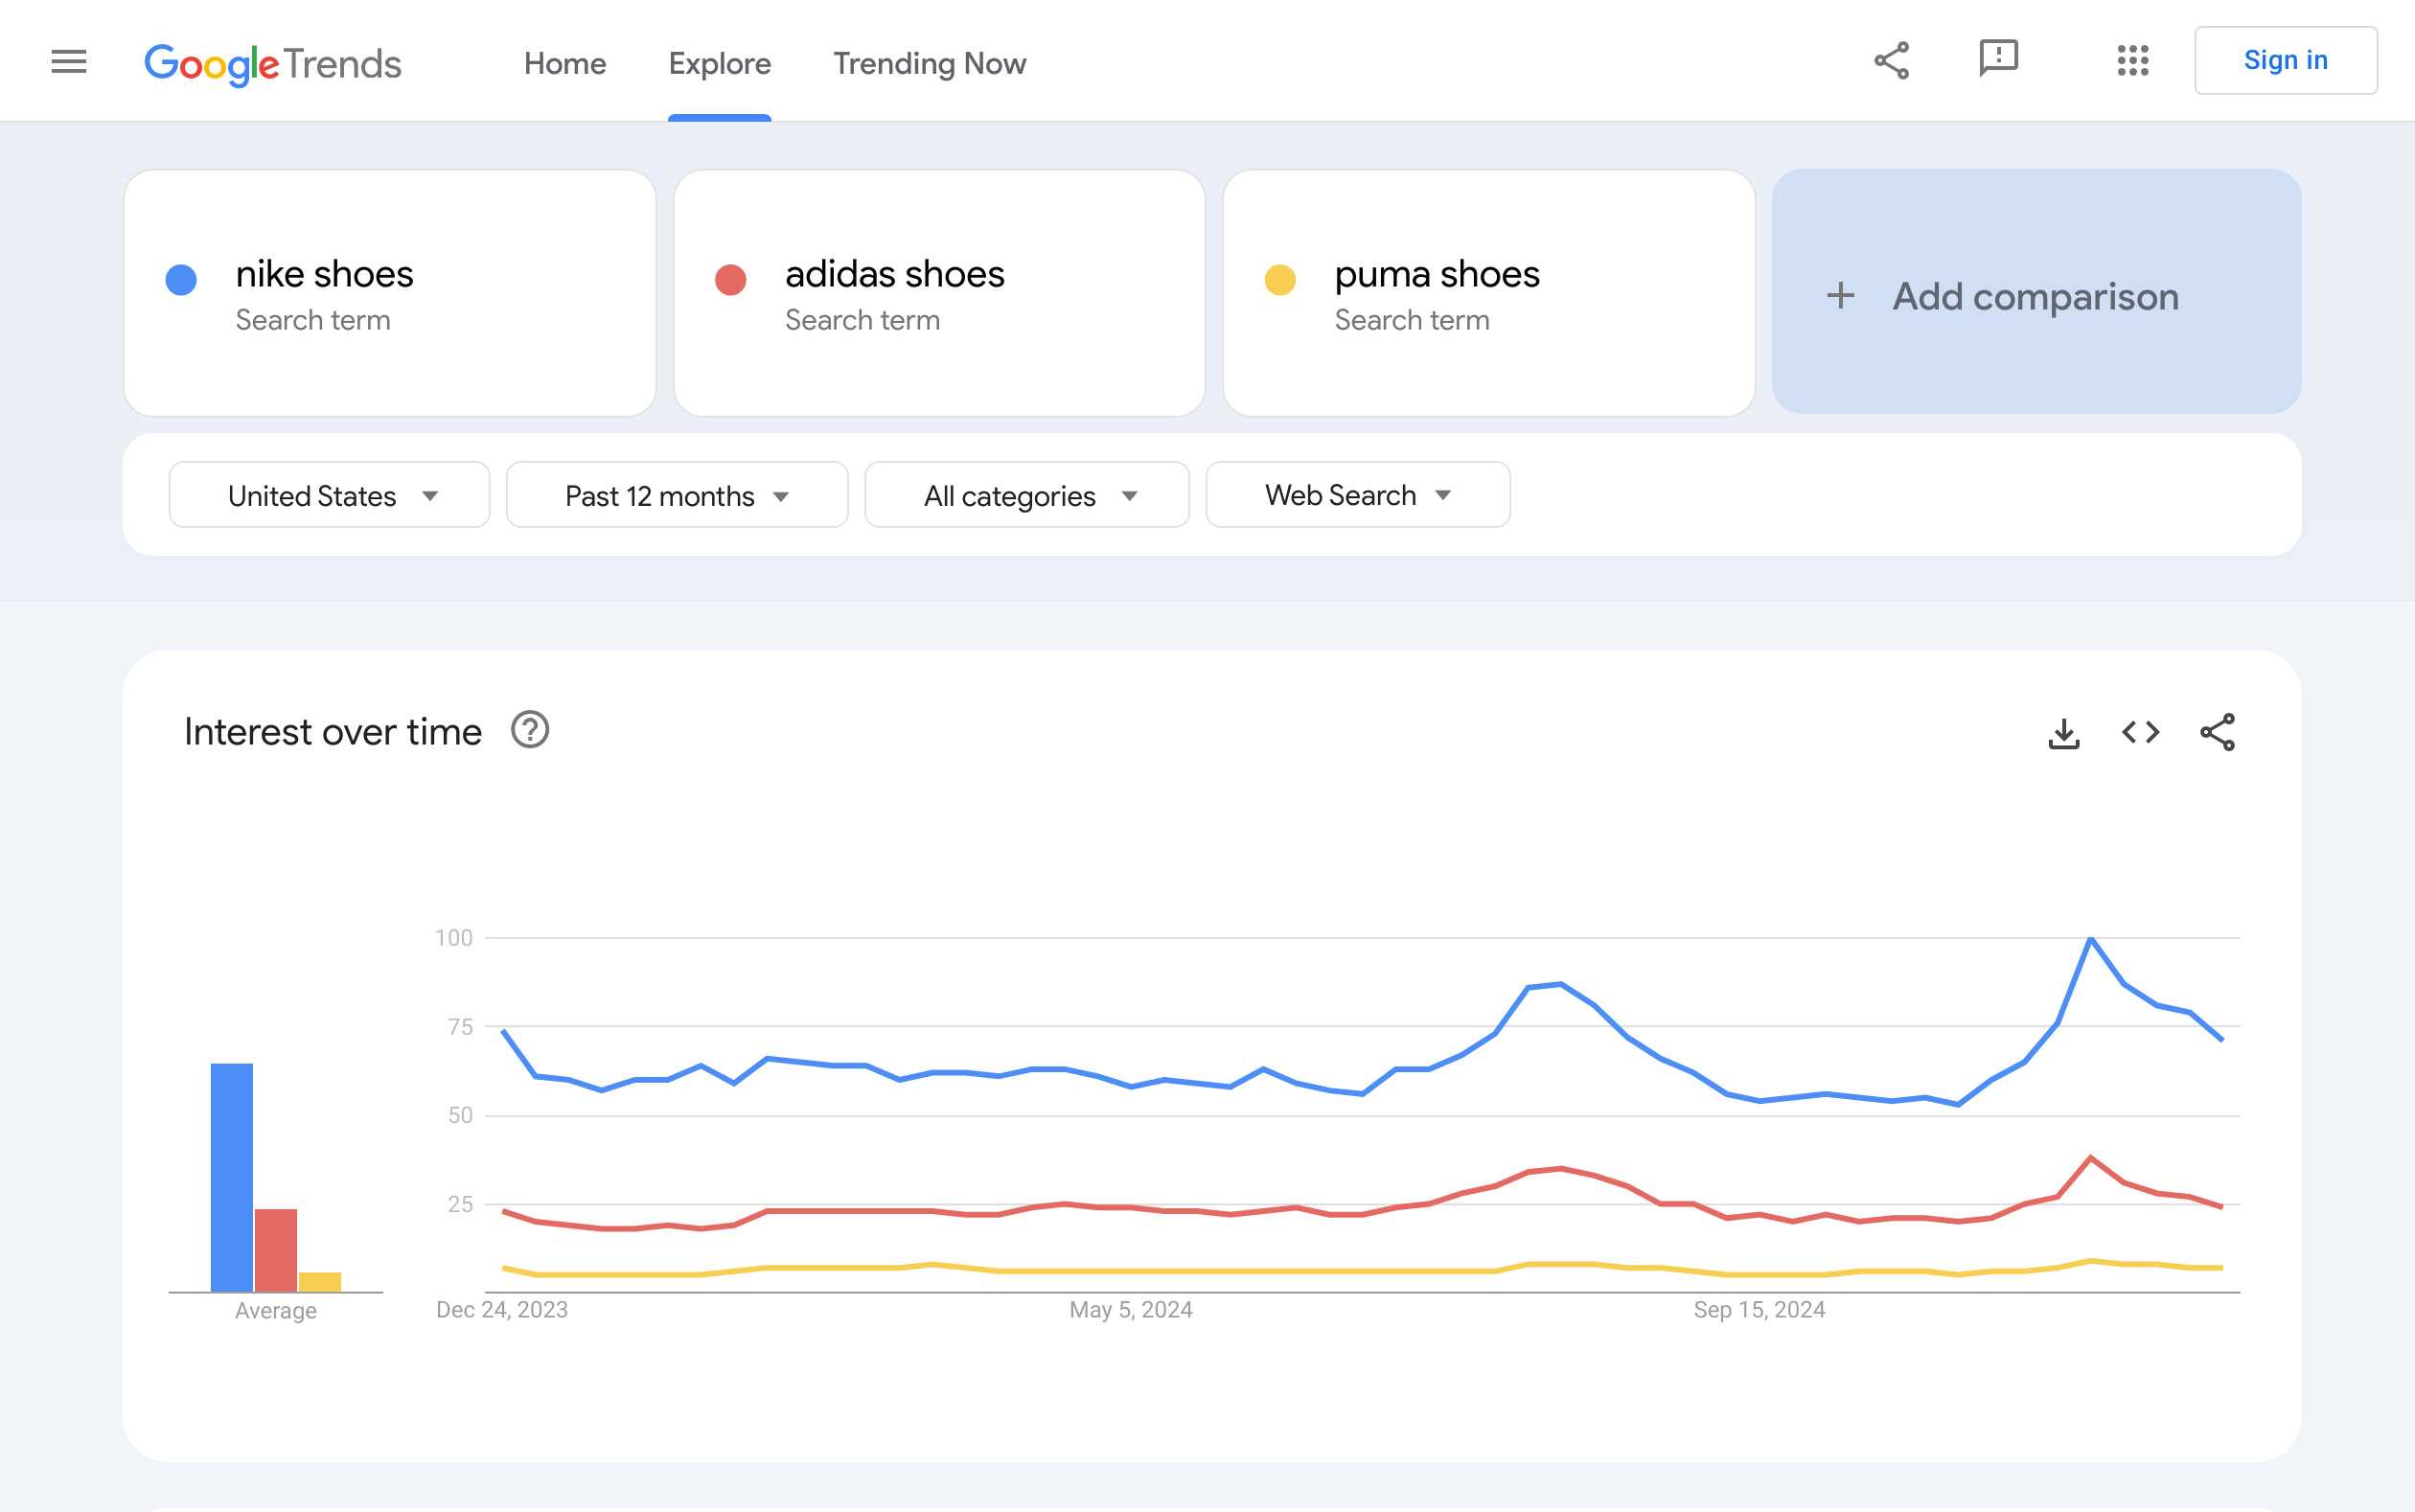This screenshot has width=2415, height=1512.
Task: Click the Sign in button
Action: click(2286, 60)
